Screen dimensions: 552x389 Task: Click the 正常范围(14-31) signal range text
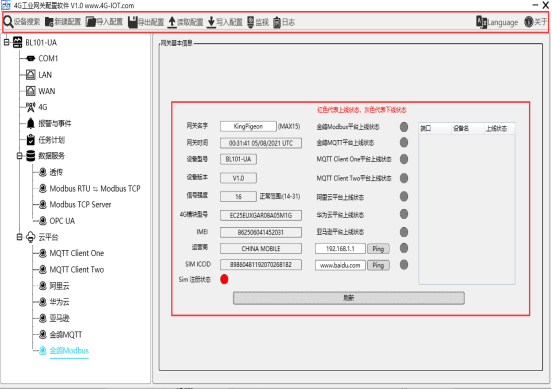(x=280, y=196)
